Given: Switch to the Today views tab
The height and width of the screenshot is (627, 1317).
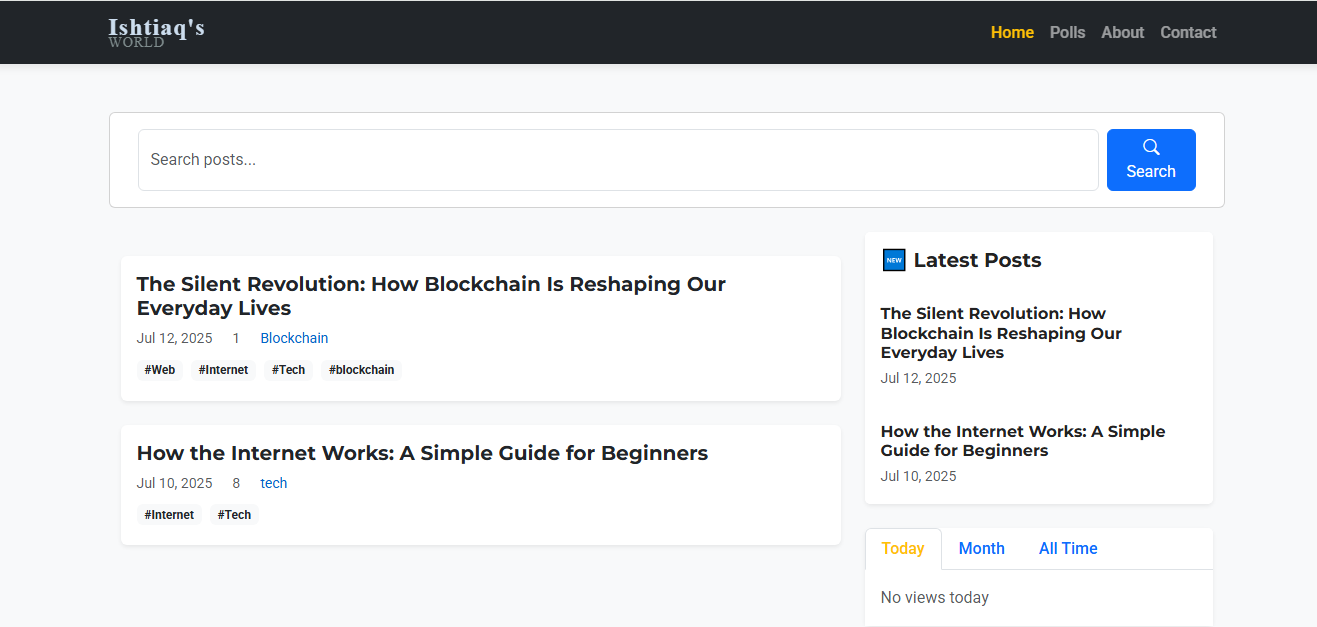Looking at the screenshot, I should (x=902, y=548).
